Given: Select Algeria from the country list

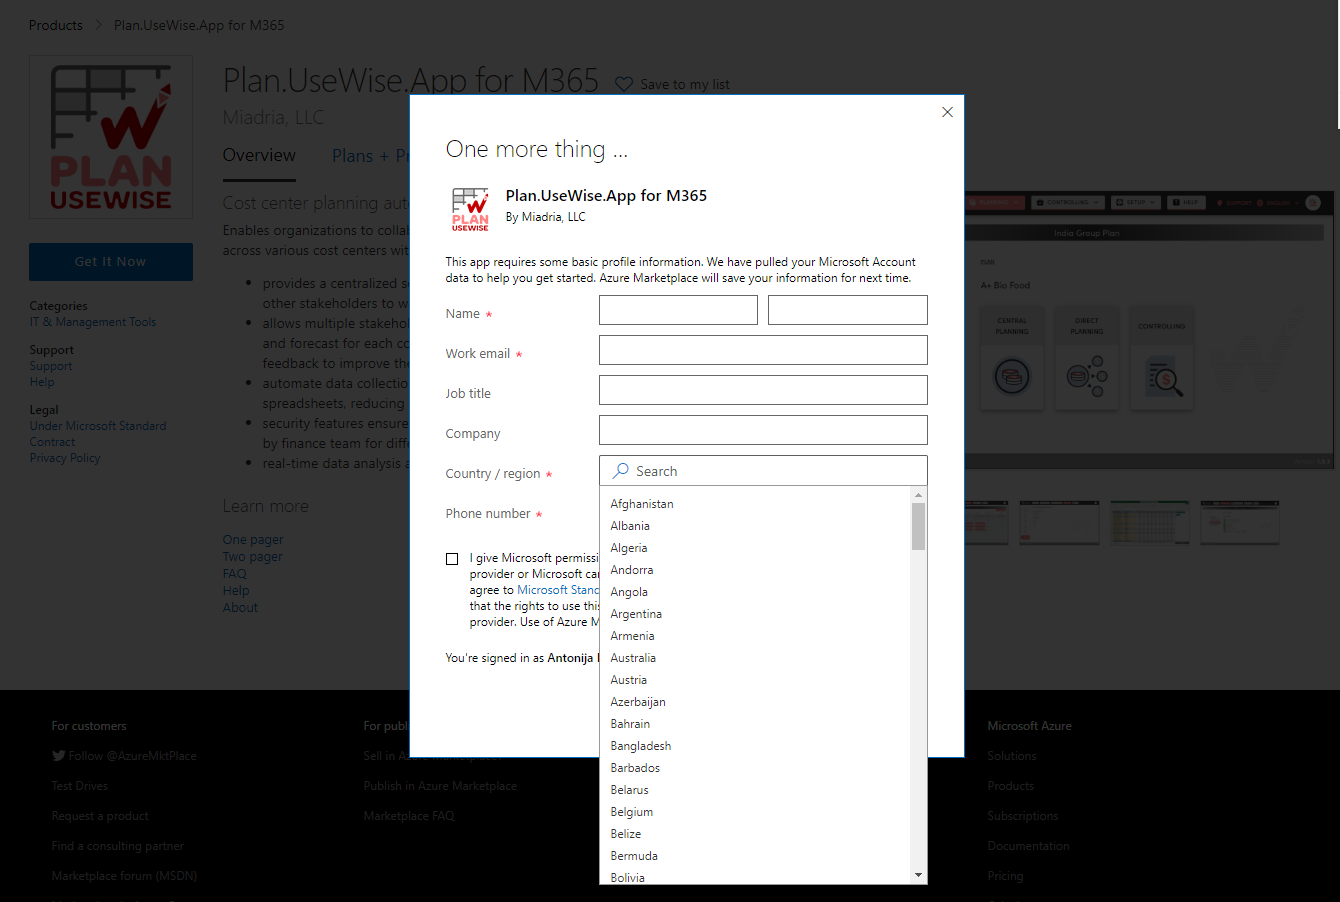Looking at the screenshot, I should pyautogui.click(x=755, y=548).
